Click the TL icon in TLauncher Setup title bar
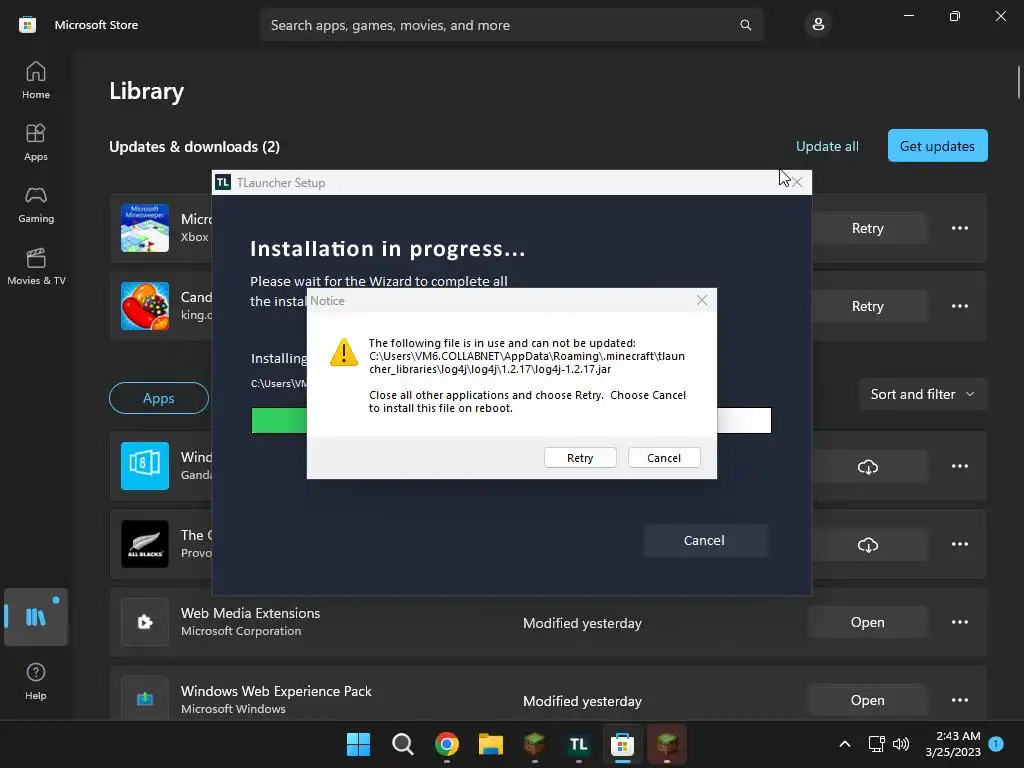 point(223,182)
